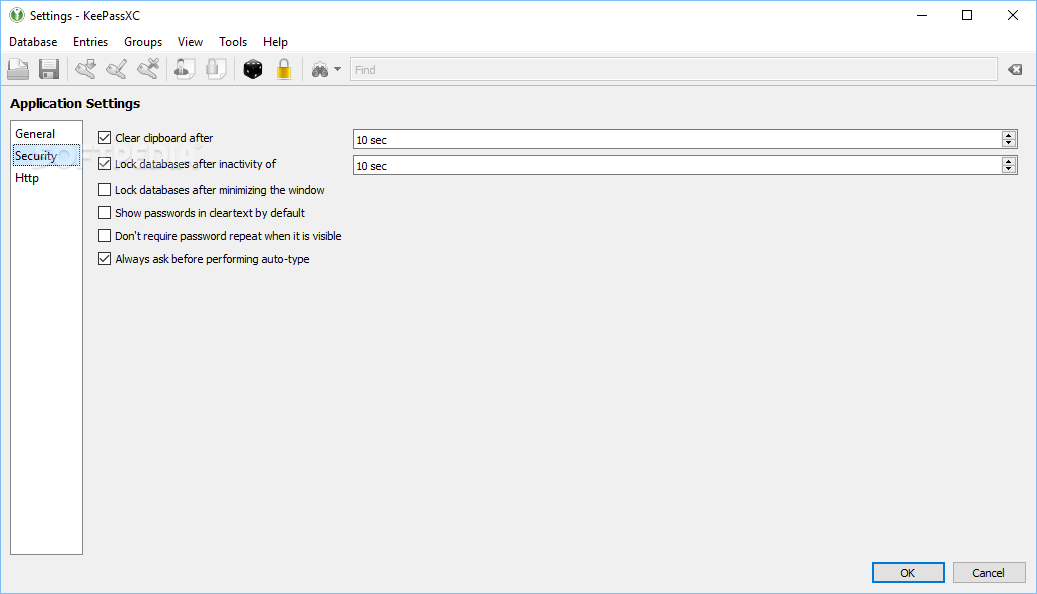Image resolution: width=1037 pixels, height=594 pixels.
Task: Close the KeePassXC window
Action: click(x=1013, y=15)
